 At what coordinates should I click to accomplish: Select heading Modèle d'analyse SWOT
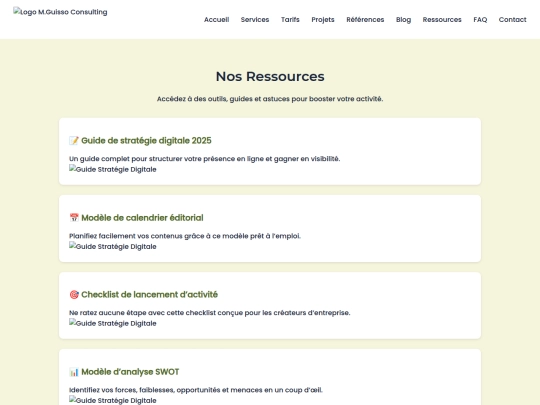[130, 372]
